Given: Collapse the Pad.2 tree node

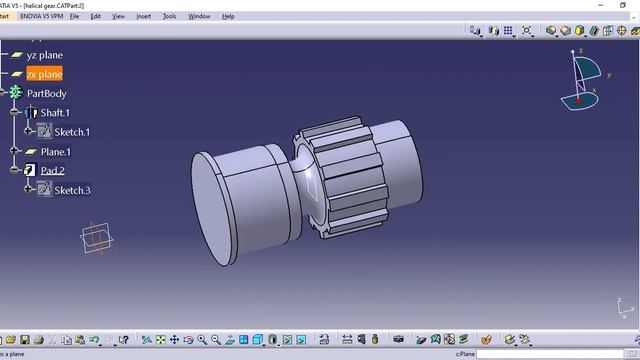Looking at the screenshot, I should pos(15,170).
